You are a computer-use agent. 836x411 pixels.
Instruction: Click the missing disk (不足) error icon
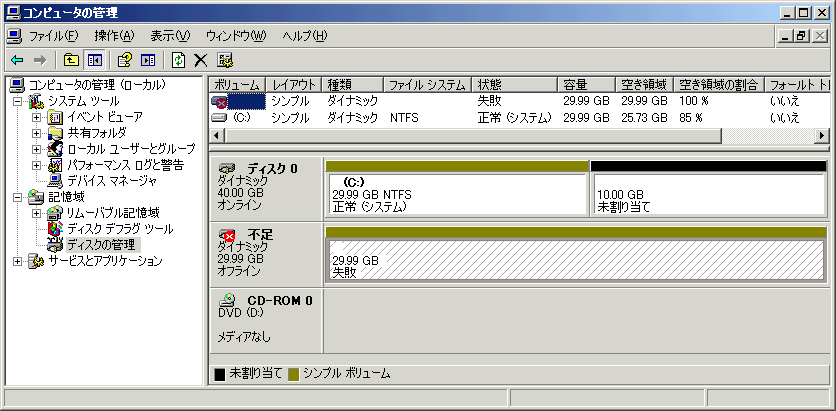pos(228,234)
